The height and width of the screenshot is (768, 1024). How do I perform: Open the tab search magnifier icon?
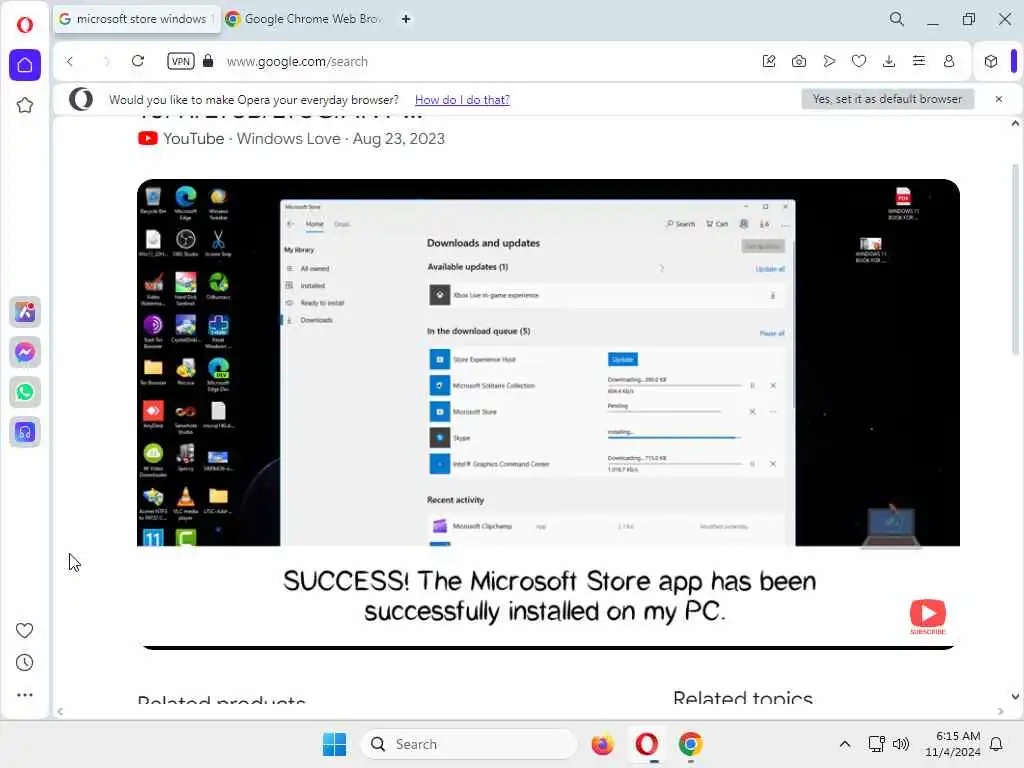click(897, 19)
